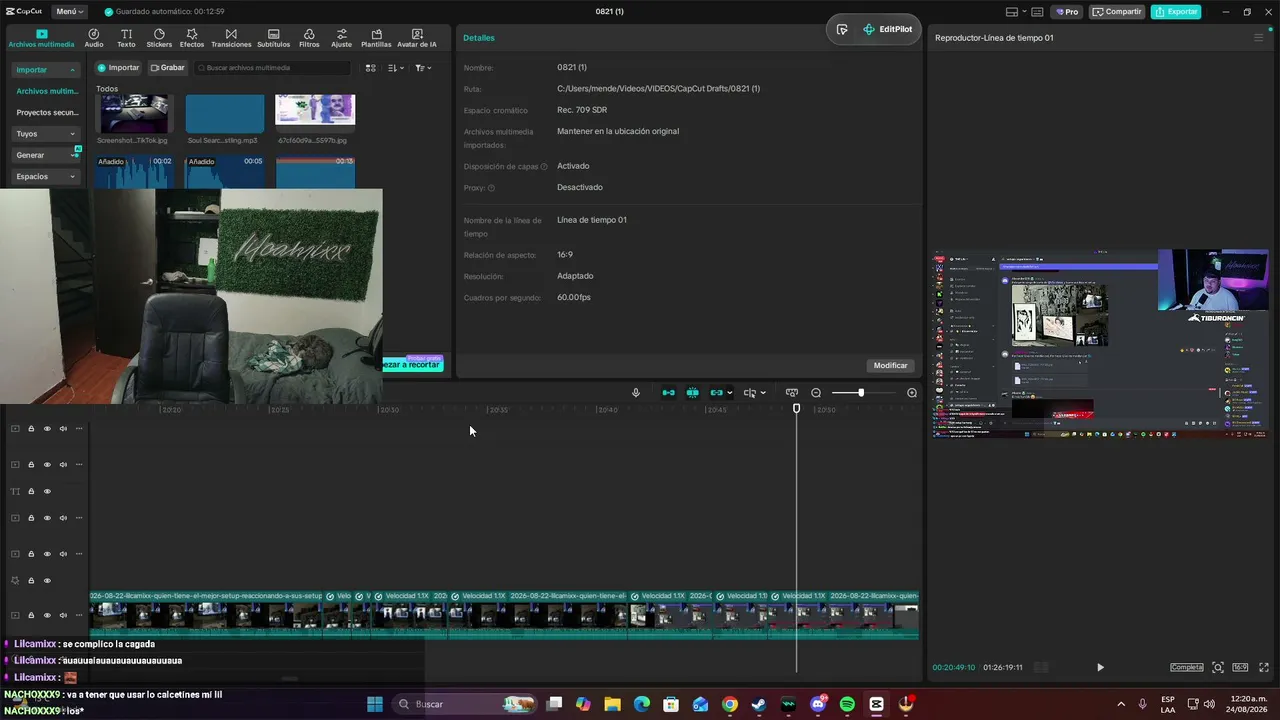
Task: Select the Detalles tab
Action: 479,38
